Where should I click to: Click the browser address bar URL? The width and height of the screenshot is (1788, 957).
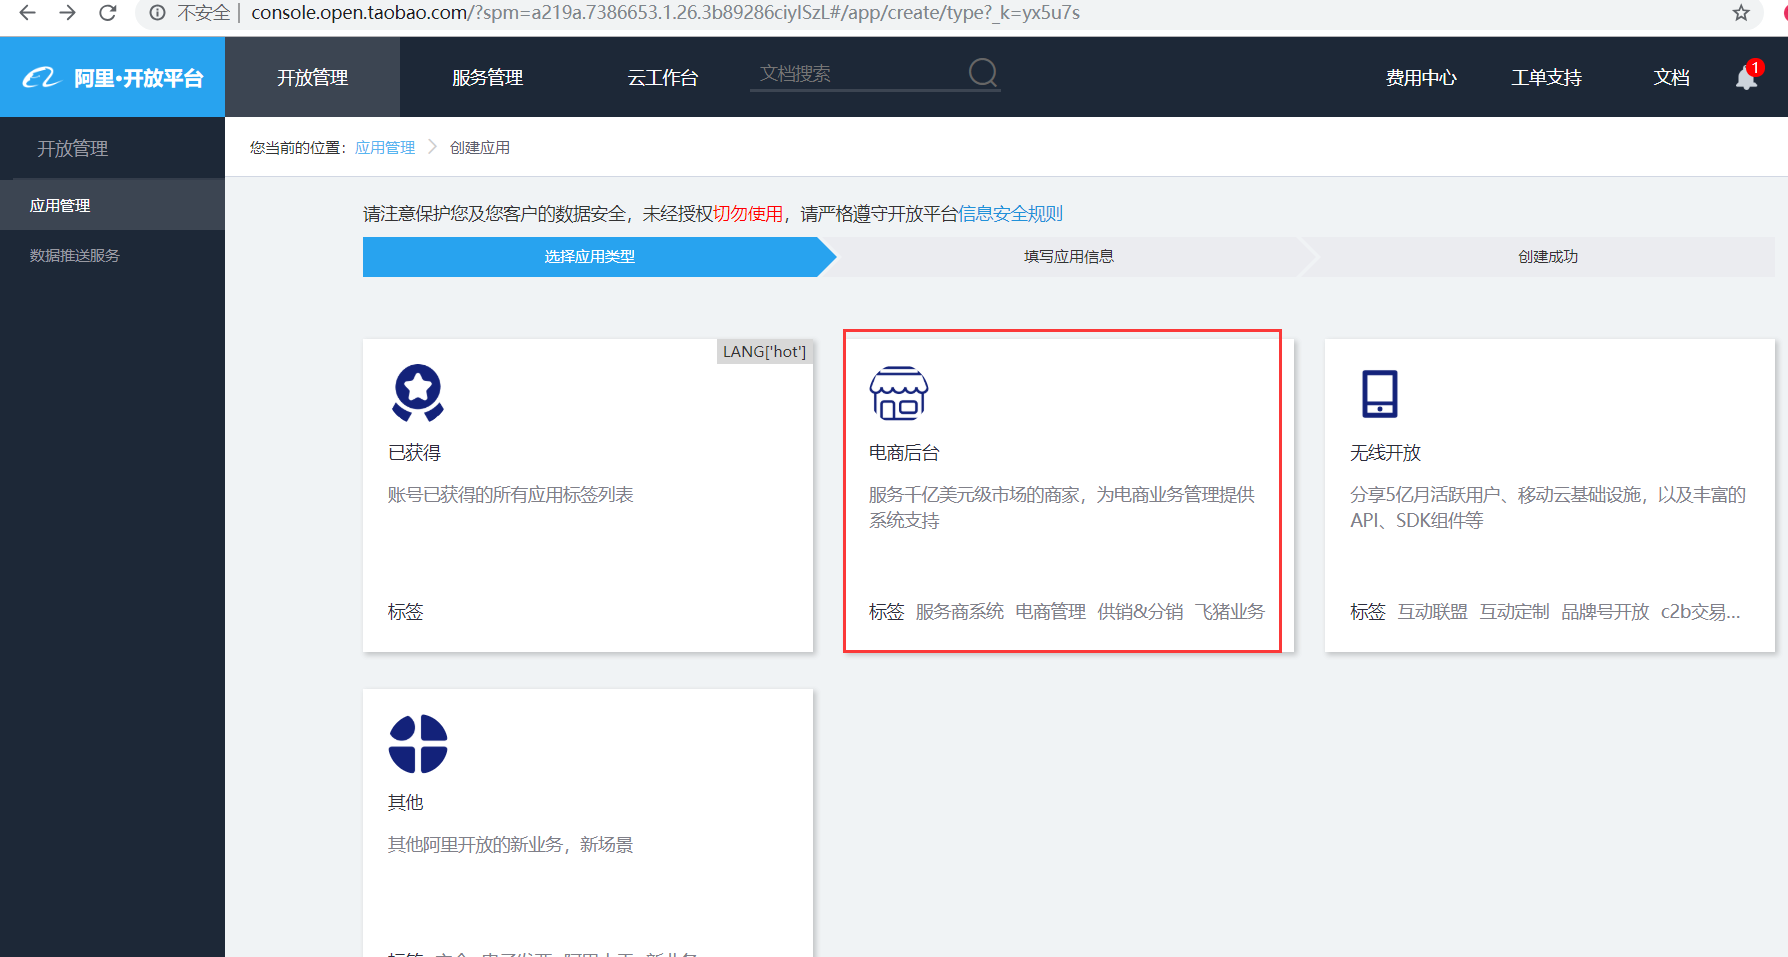click(665, 13)
